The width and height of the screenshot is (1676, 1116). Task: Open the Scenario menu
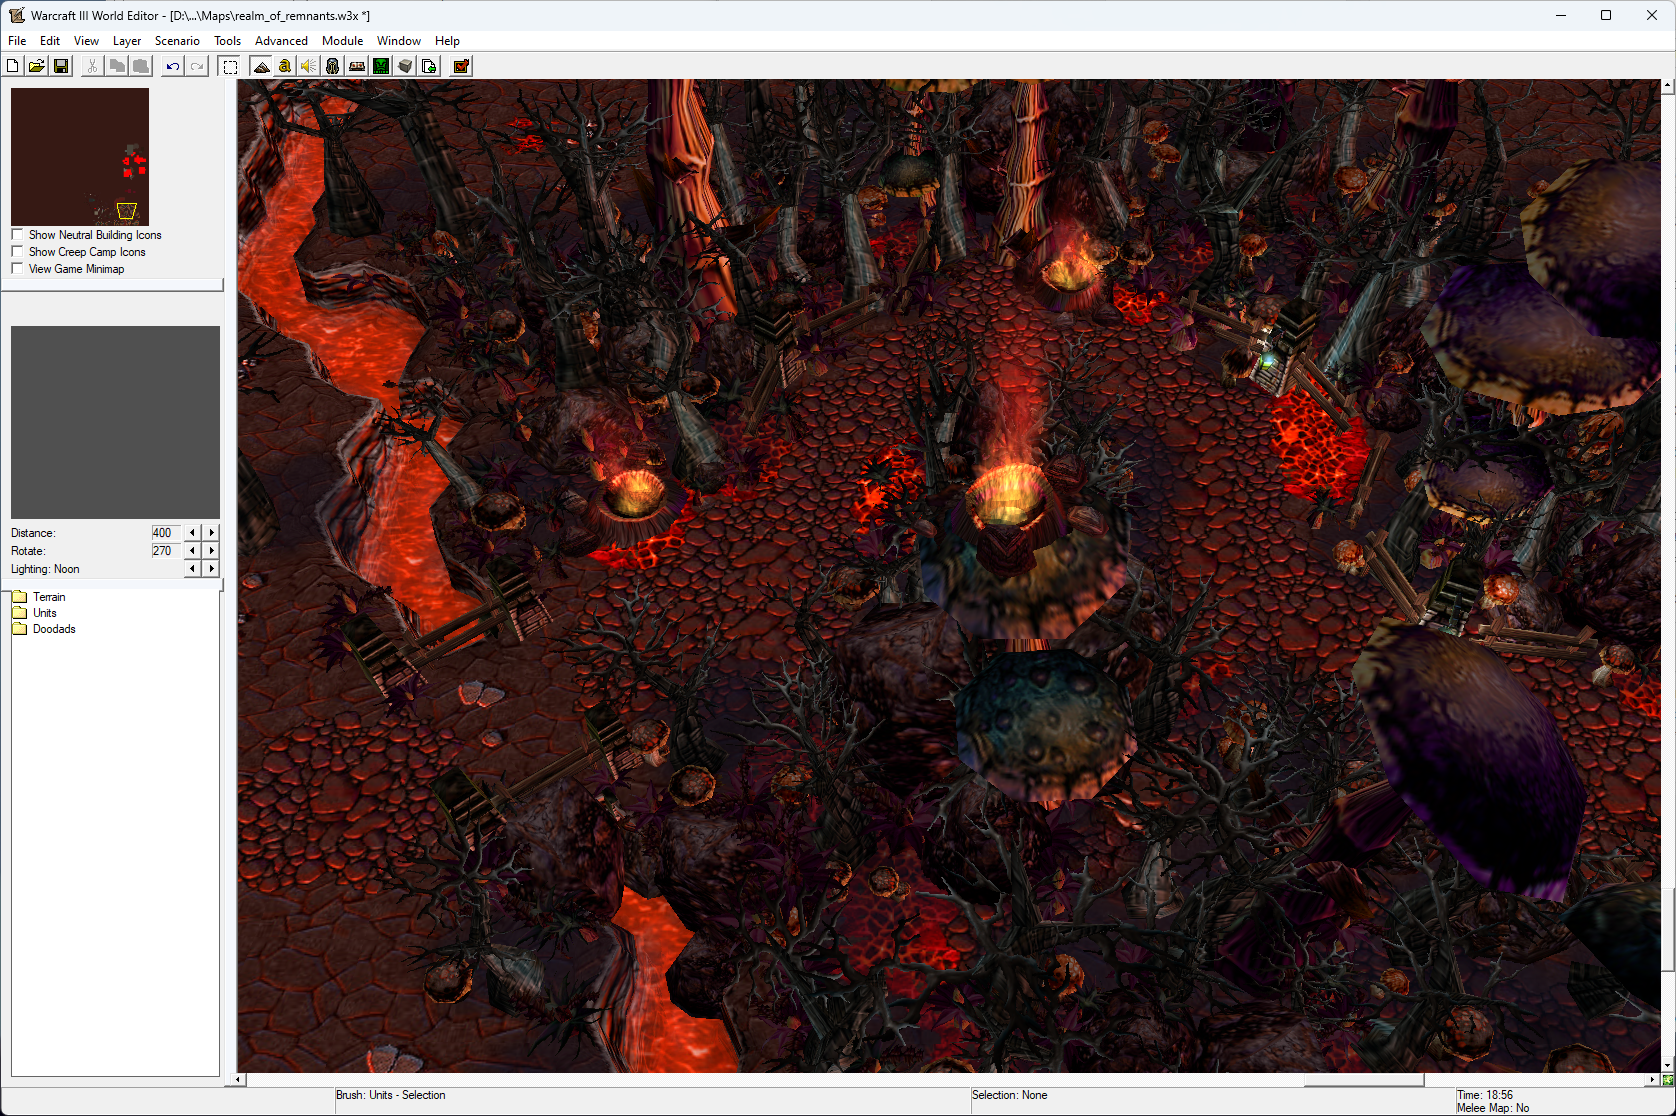[x=177, y=41]
